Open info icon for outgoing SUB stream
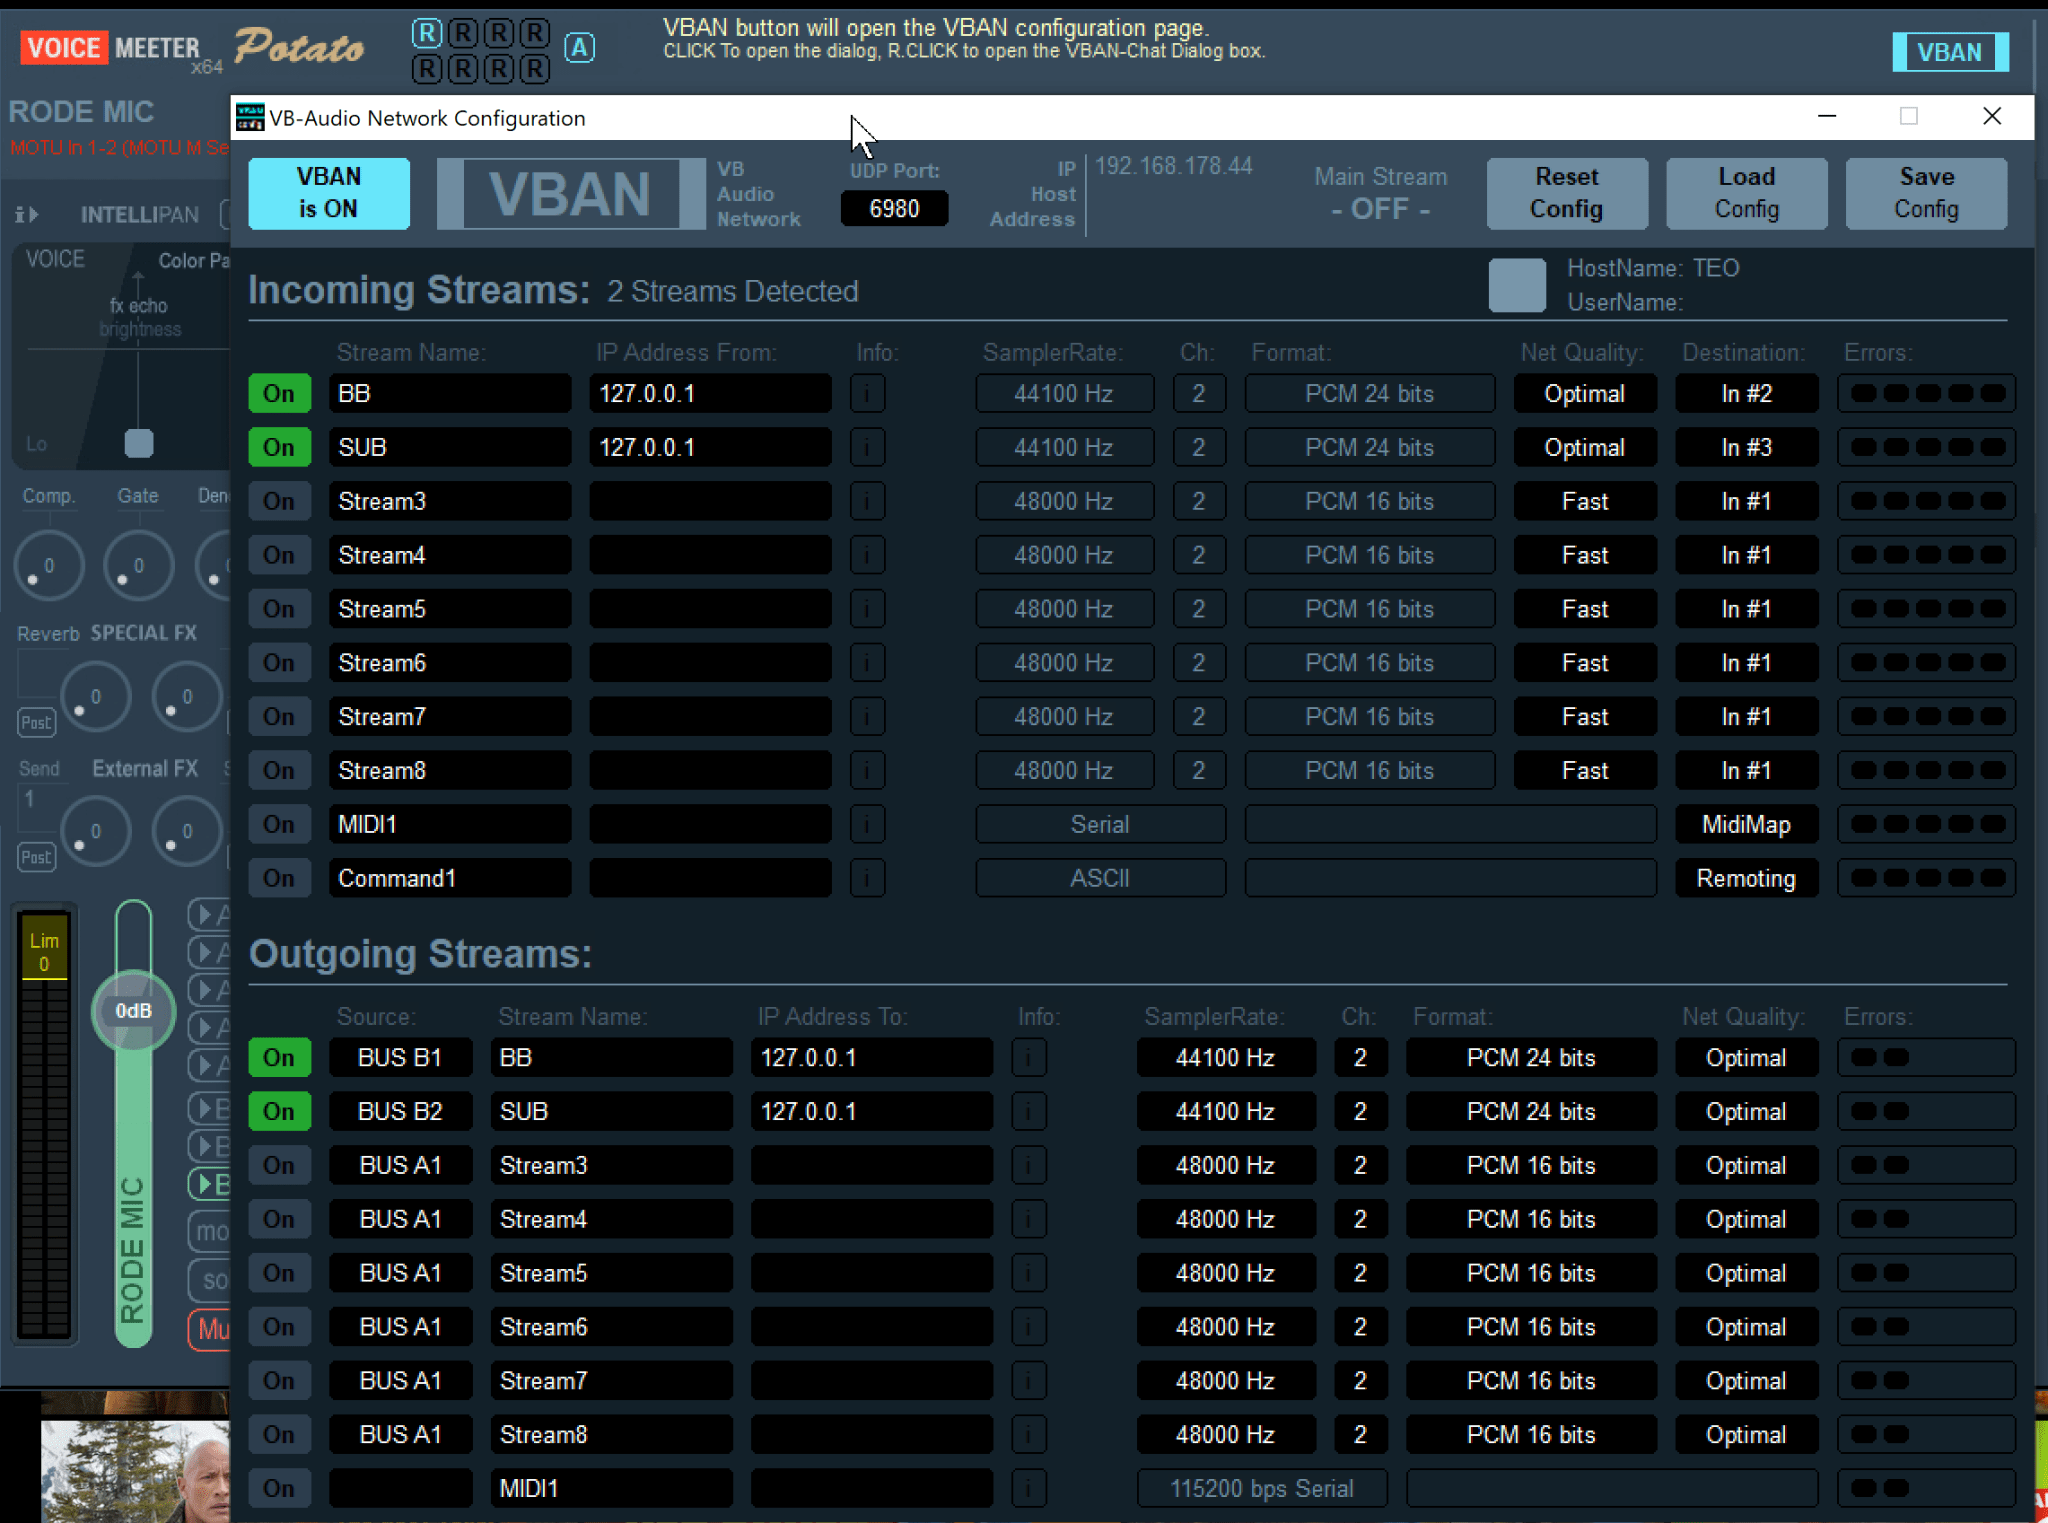Image resolution: width=2048 pixels, height=1523 pixels. (1029, 1112)
